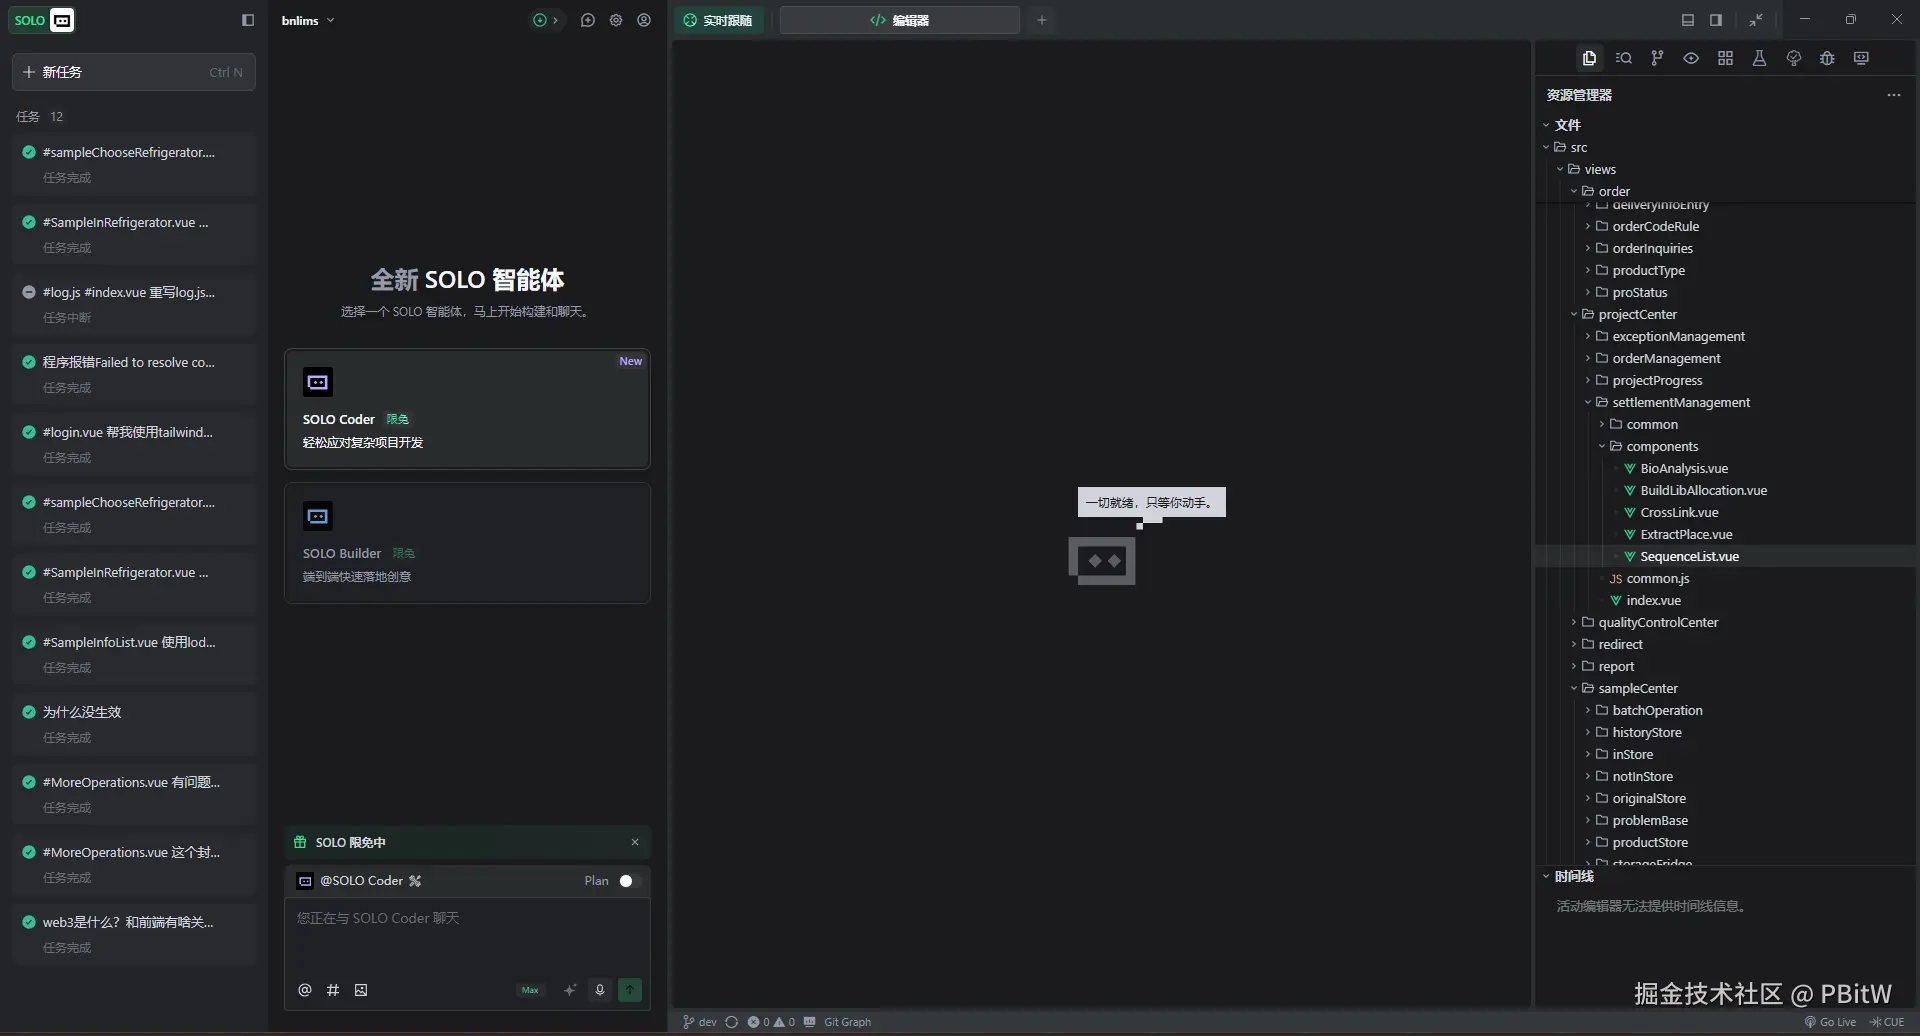1920x1036 pixels.
Task: Click the sparkle prompt enhance icon
Action: [x=570, y=990]
